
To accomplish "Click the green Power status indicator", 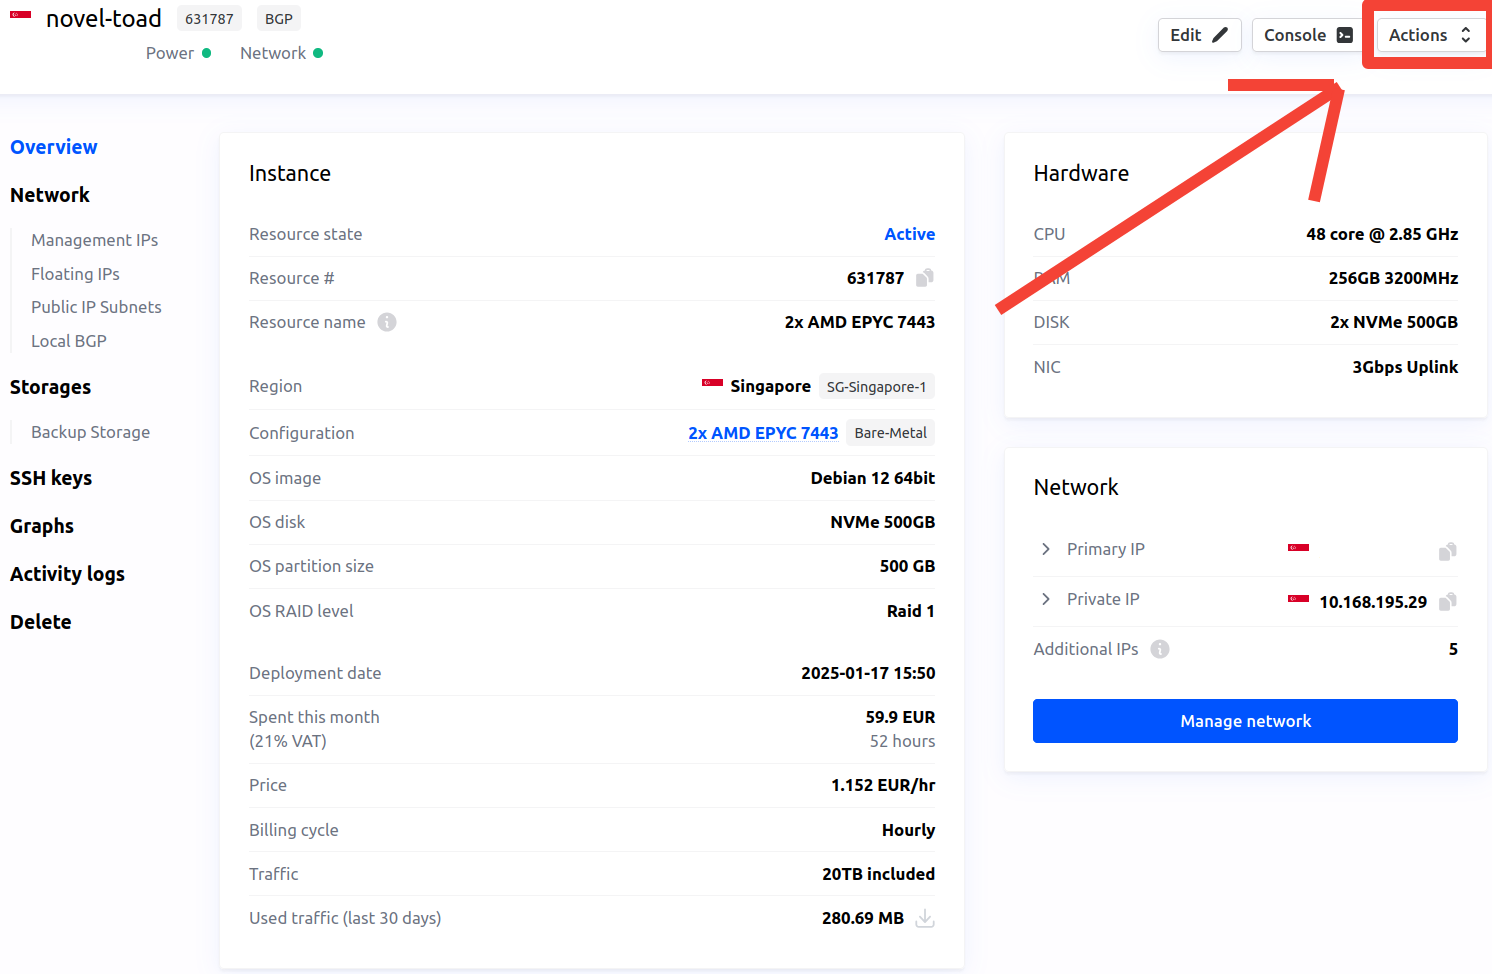I will tap(207, 52).
